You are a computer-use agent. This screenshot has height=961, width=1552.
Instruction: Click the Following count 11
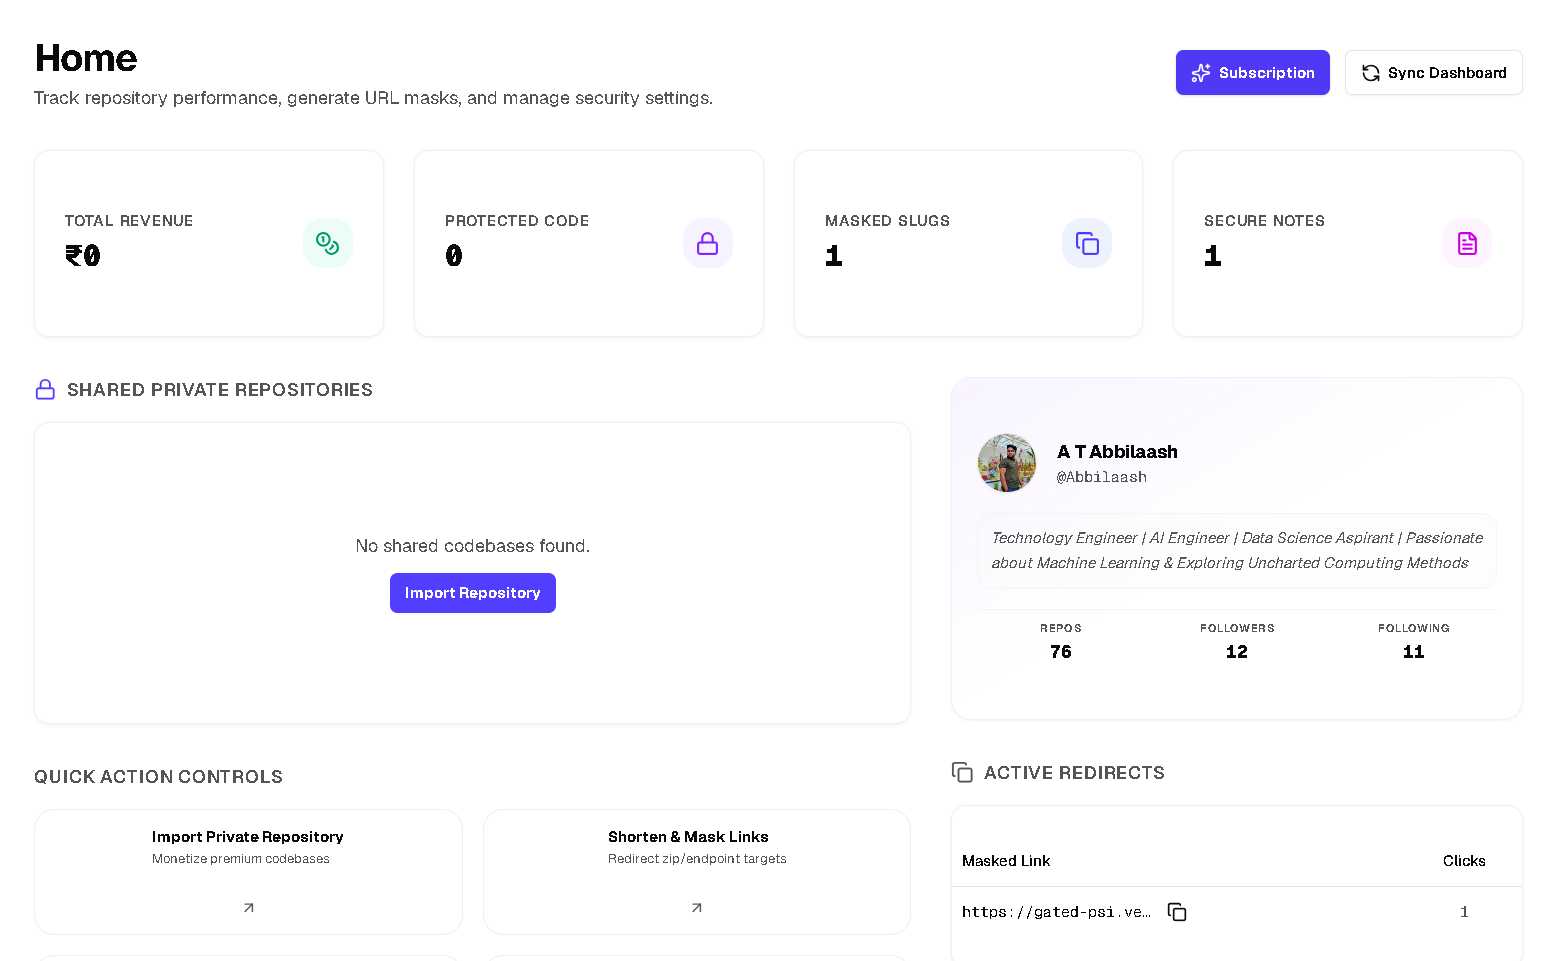pyautogui.click(x=1414, y=652)
